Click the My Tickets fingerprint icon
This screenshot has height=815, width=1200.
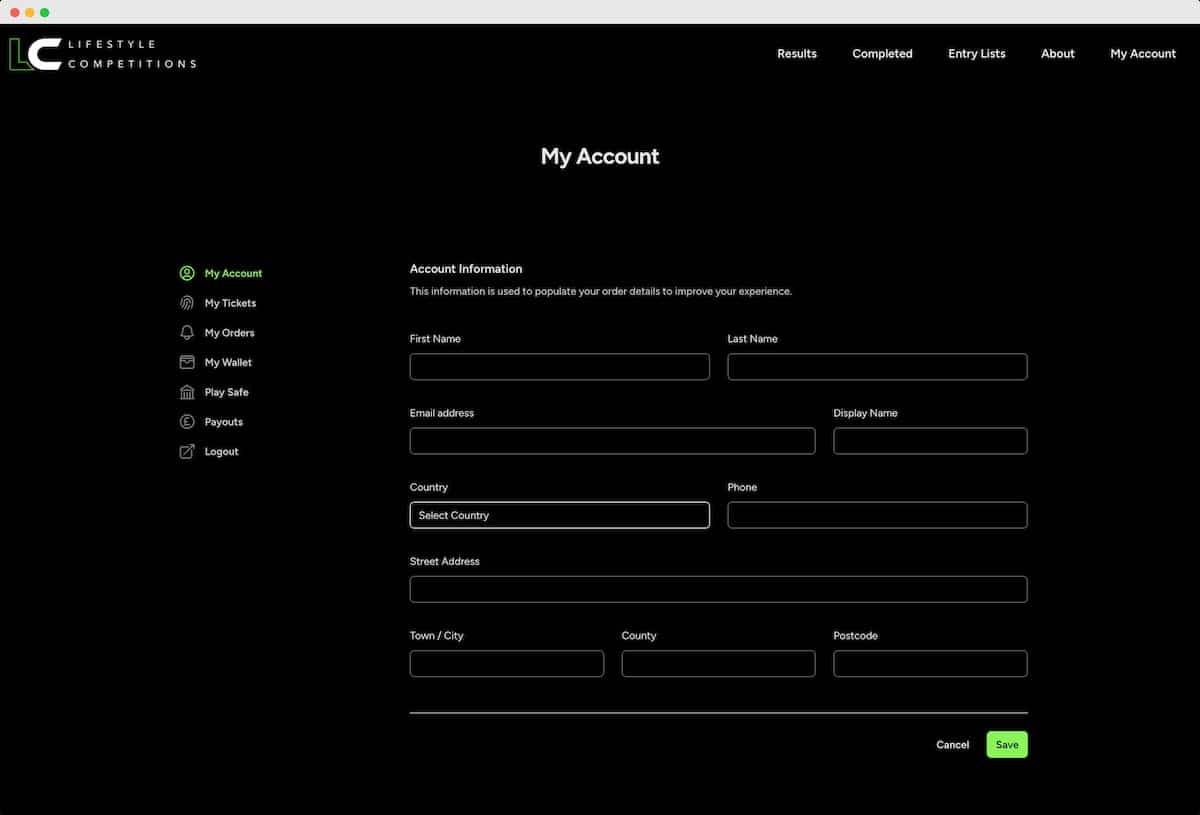(187, 303)
